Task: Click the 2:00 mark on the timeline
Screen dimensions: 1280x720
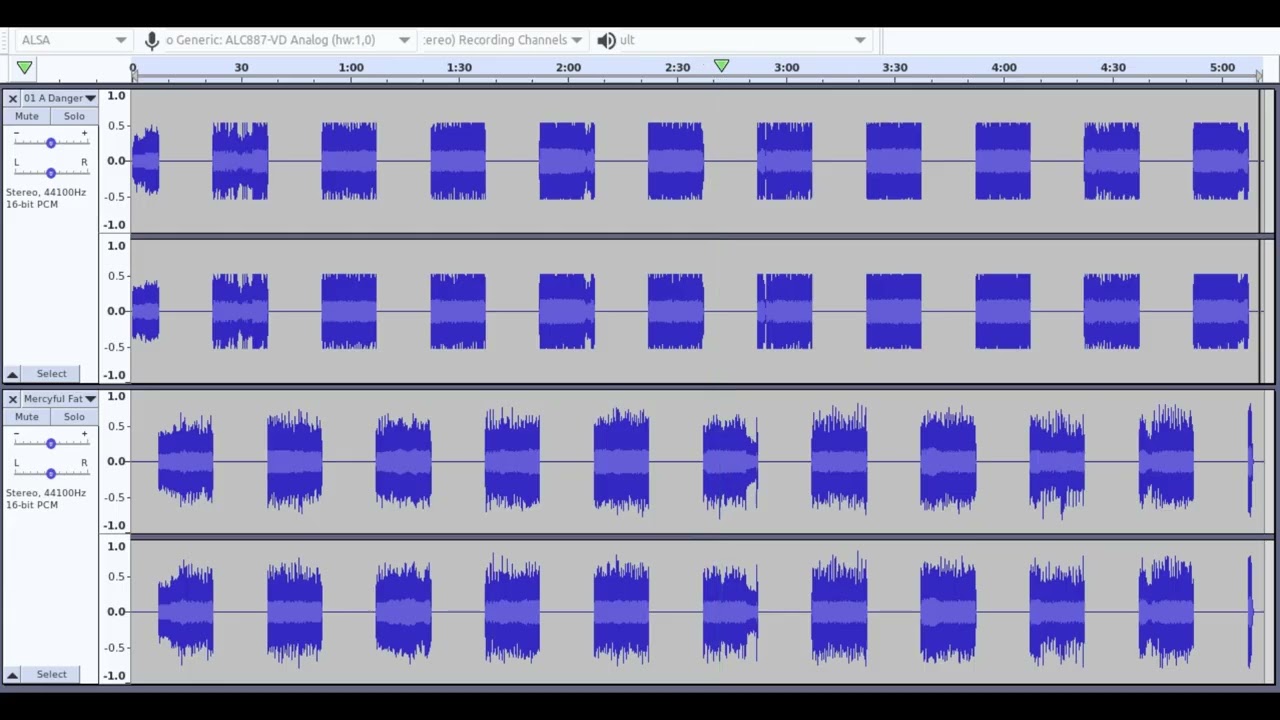Action: (x=568, y=68)
